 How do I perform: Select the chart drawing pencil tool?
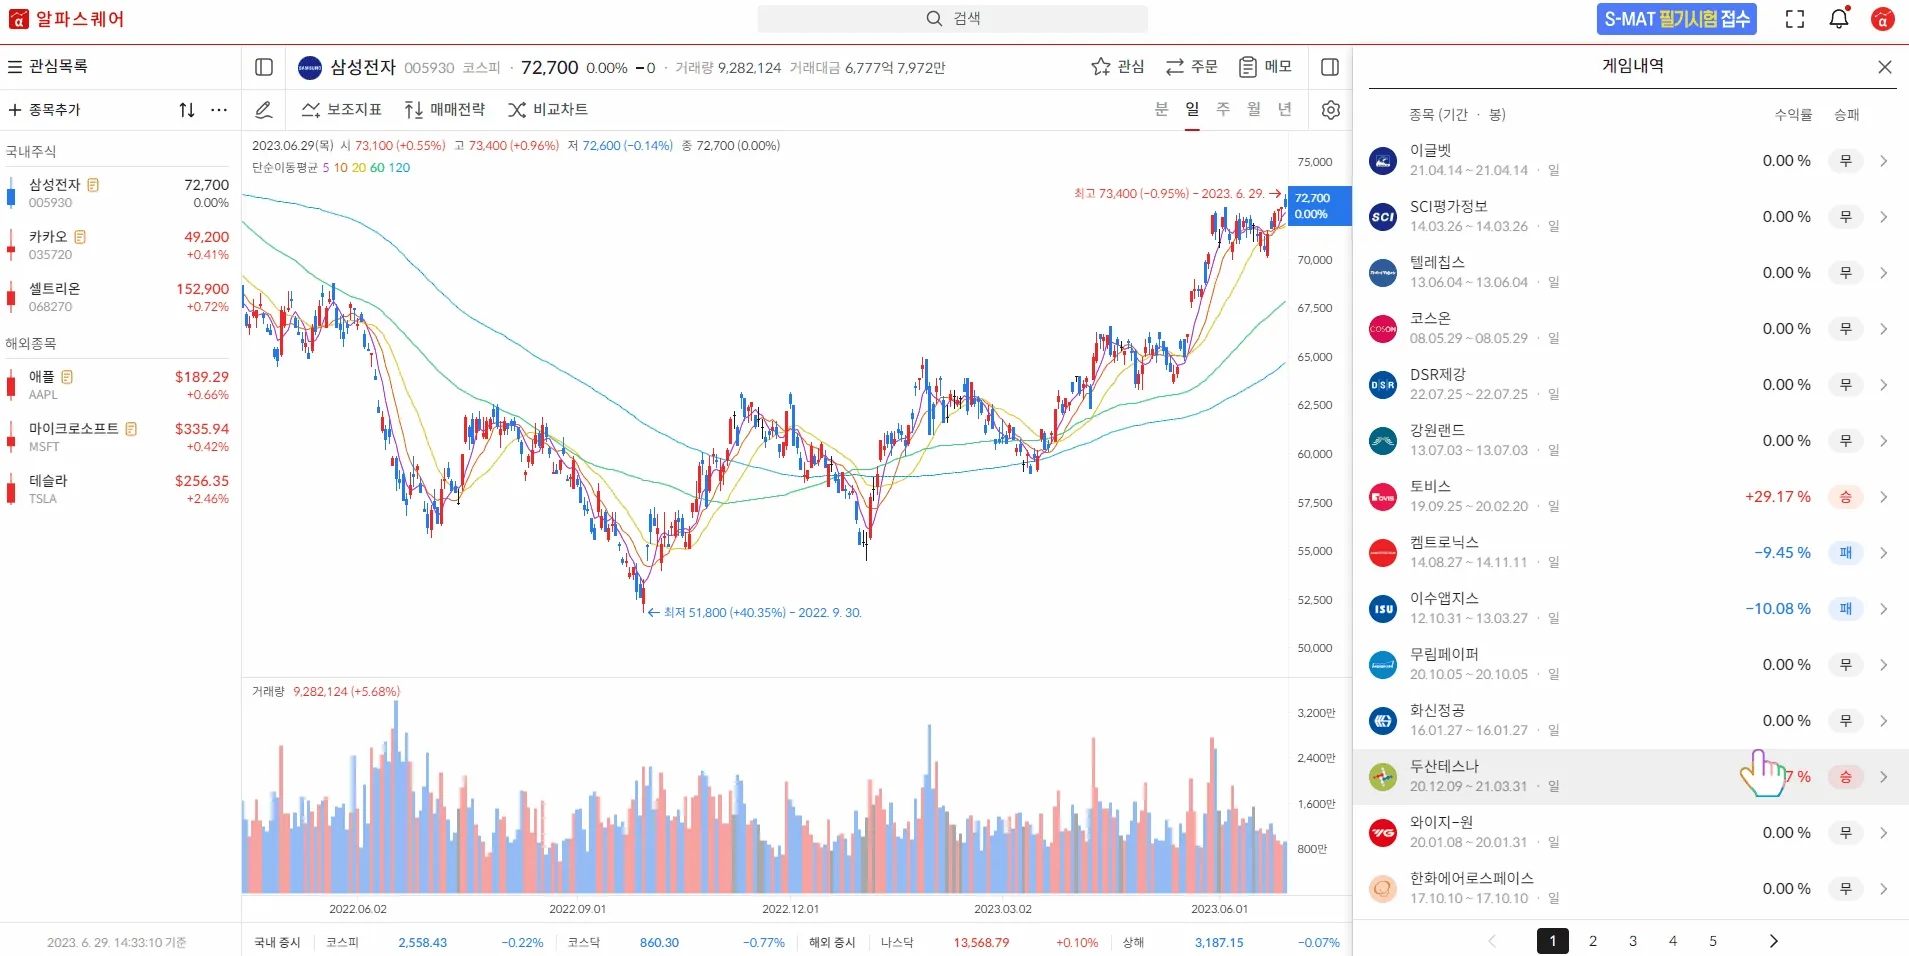264,110
